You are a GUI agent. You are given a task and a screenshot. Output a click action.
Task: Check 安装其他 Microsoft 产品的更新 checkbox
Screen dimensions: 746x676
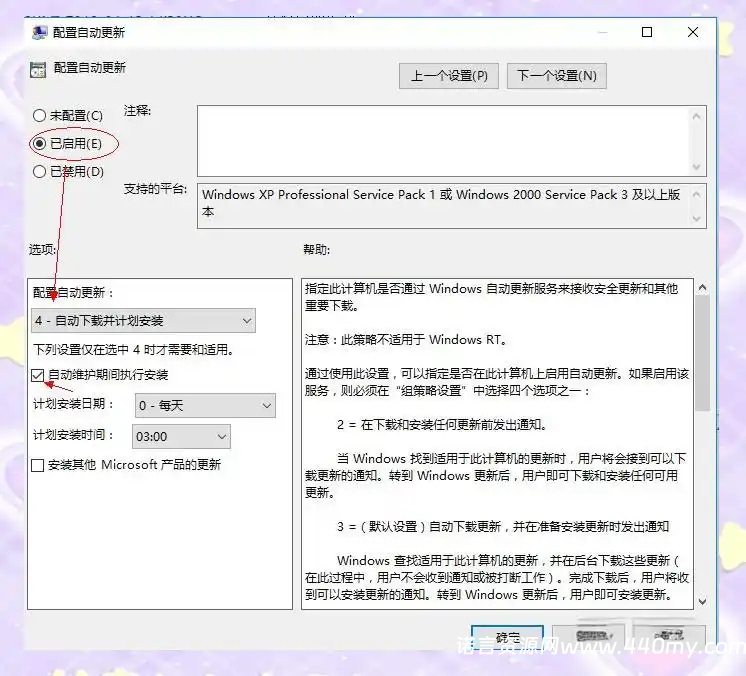pos(38,465)
